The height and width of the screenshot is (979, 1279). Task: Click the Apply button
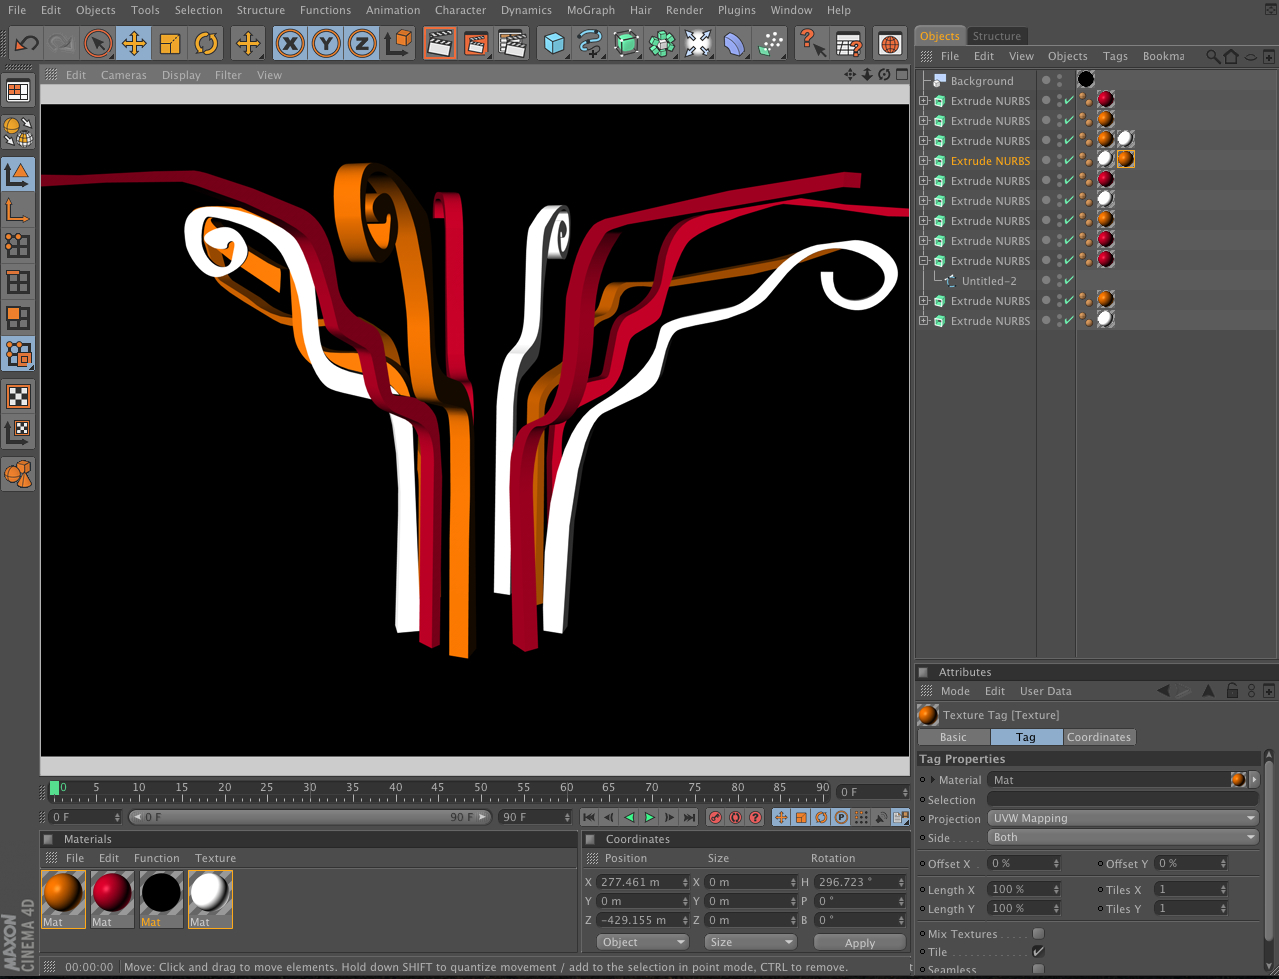click(x=860, y=943)
